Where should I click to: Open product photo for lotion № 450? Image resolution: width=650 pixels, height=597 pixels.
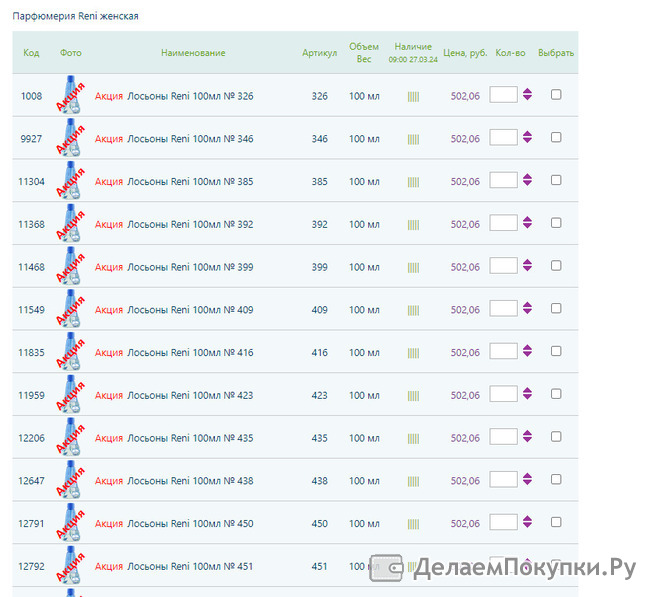pos(70,522)
